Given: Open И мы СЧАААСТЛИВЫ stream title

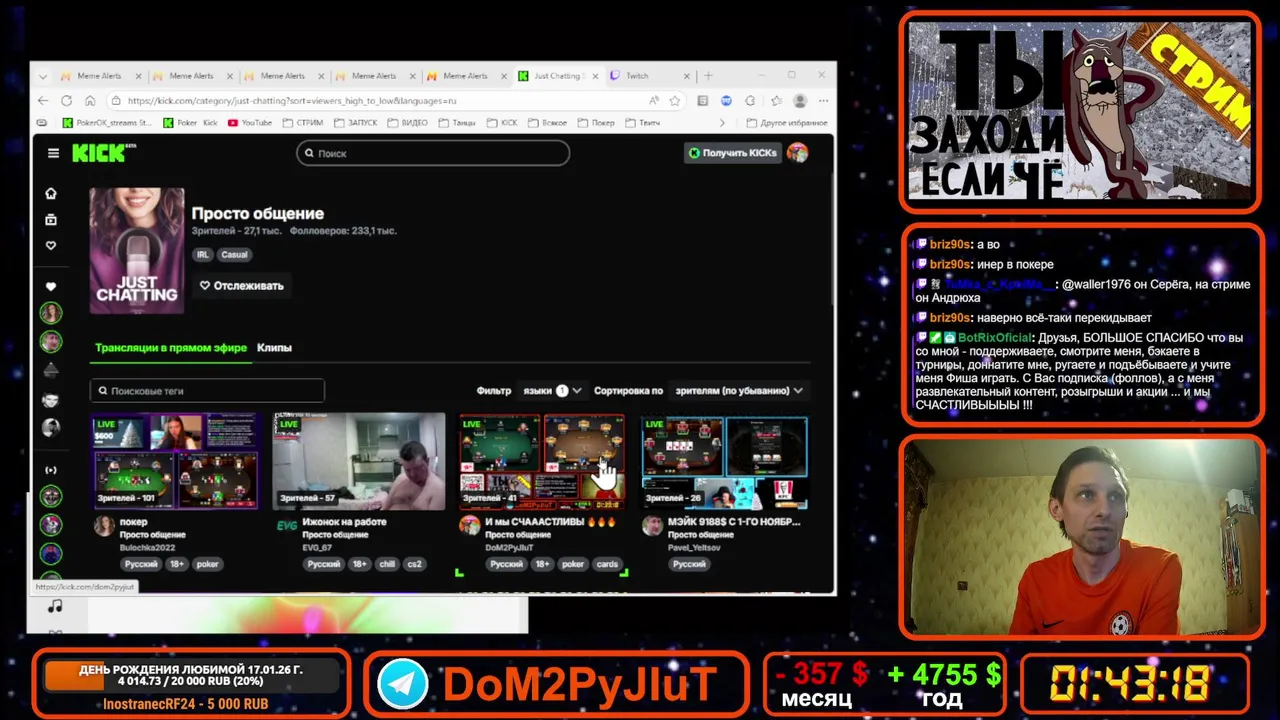Looking at the screenshot, I should point(550,522).
